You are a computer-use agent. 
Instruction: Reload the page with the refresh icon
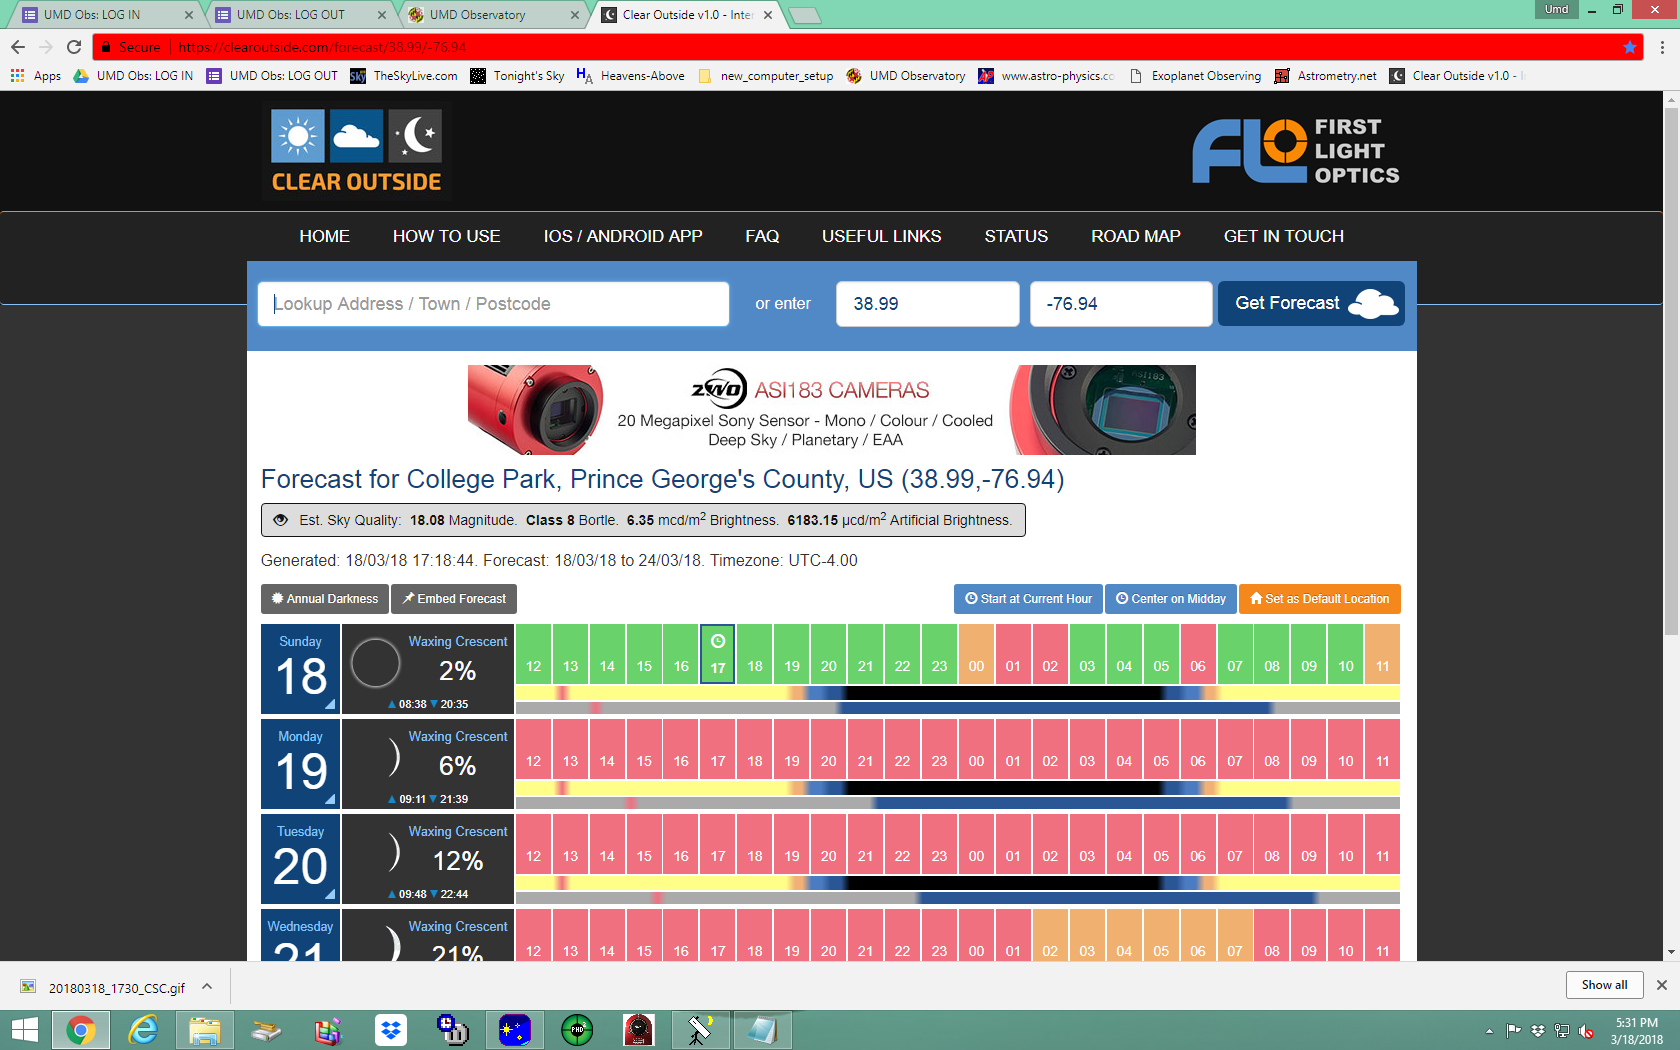pyautogui.click(x=74, y=47)
